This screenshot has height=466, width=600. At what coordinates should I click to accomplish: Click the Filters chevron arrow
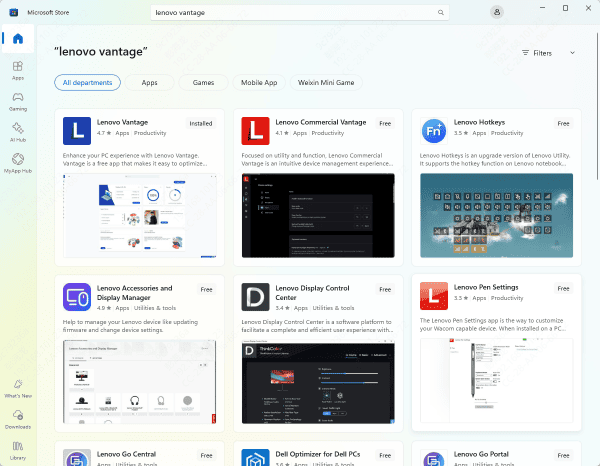coord(572,53)
